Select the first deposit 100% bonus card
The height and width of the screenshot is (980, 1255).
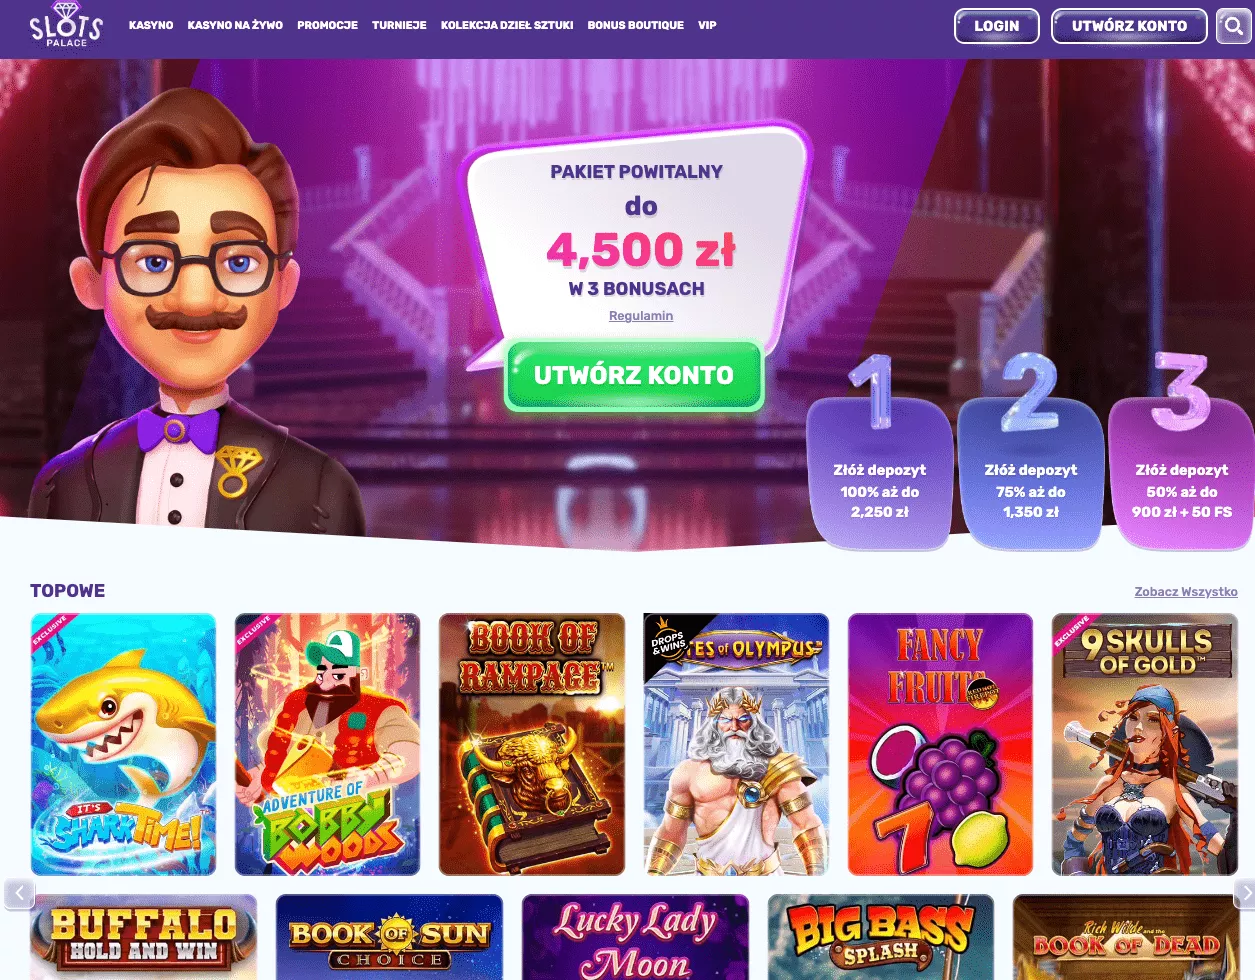880,473
